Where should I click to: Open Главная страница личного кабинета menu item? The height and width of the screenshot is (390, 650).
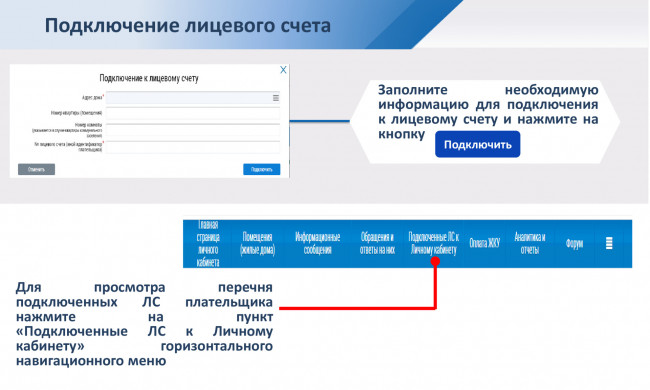[x=208, y=243]
